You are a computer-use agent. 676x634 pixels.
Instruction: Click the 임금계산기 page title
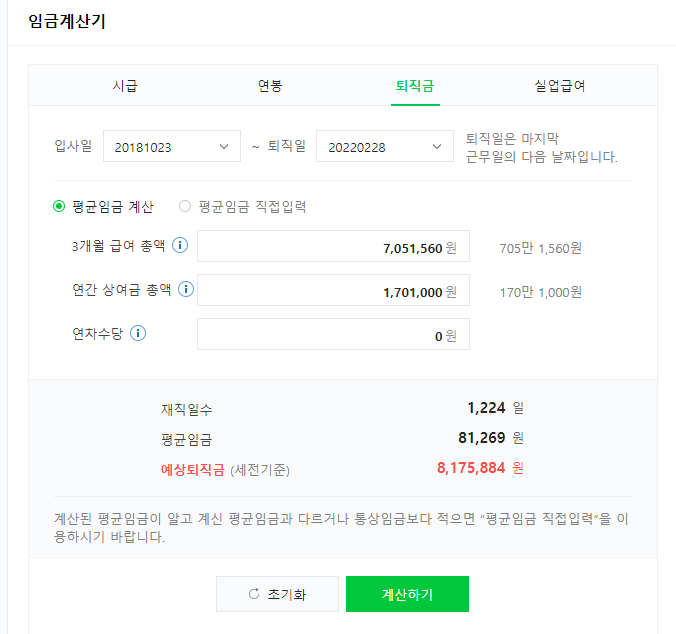(x=67, y=22)
